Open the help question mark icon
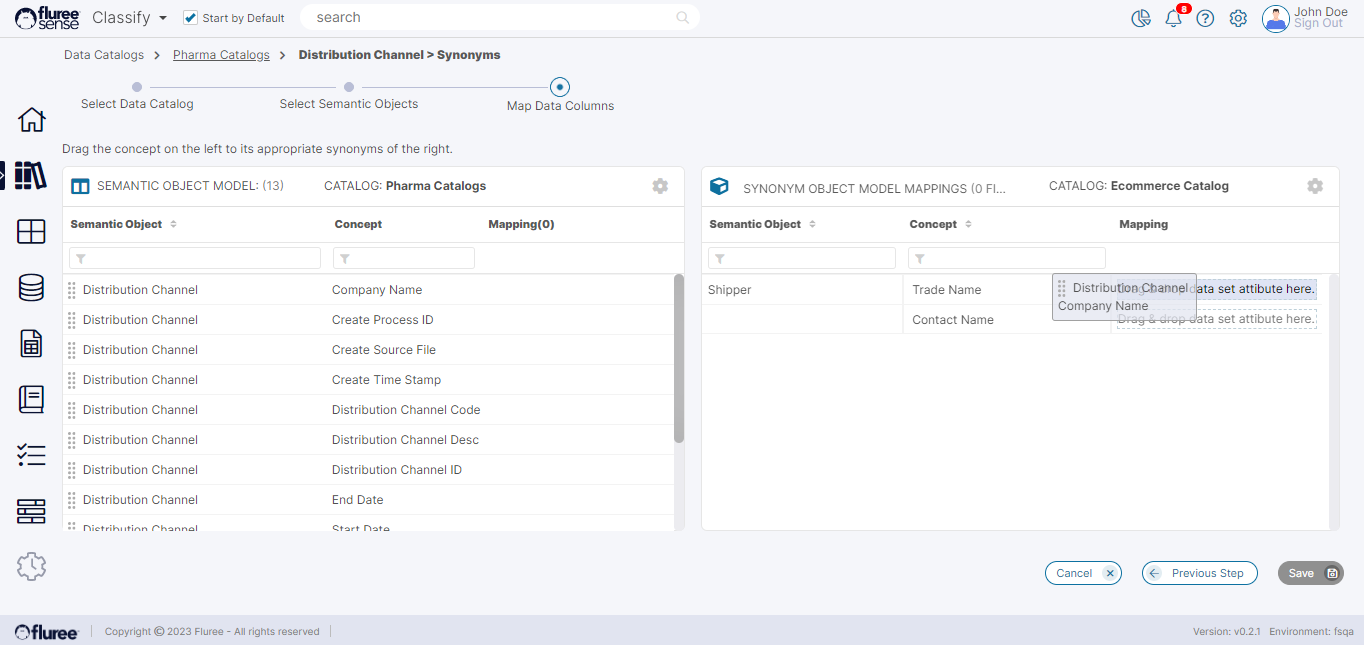1364x645 pixels. click(1205, 18)
